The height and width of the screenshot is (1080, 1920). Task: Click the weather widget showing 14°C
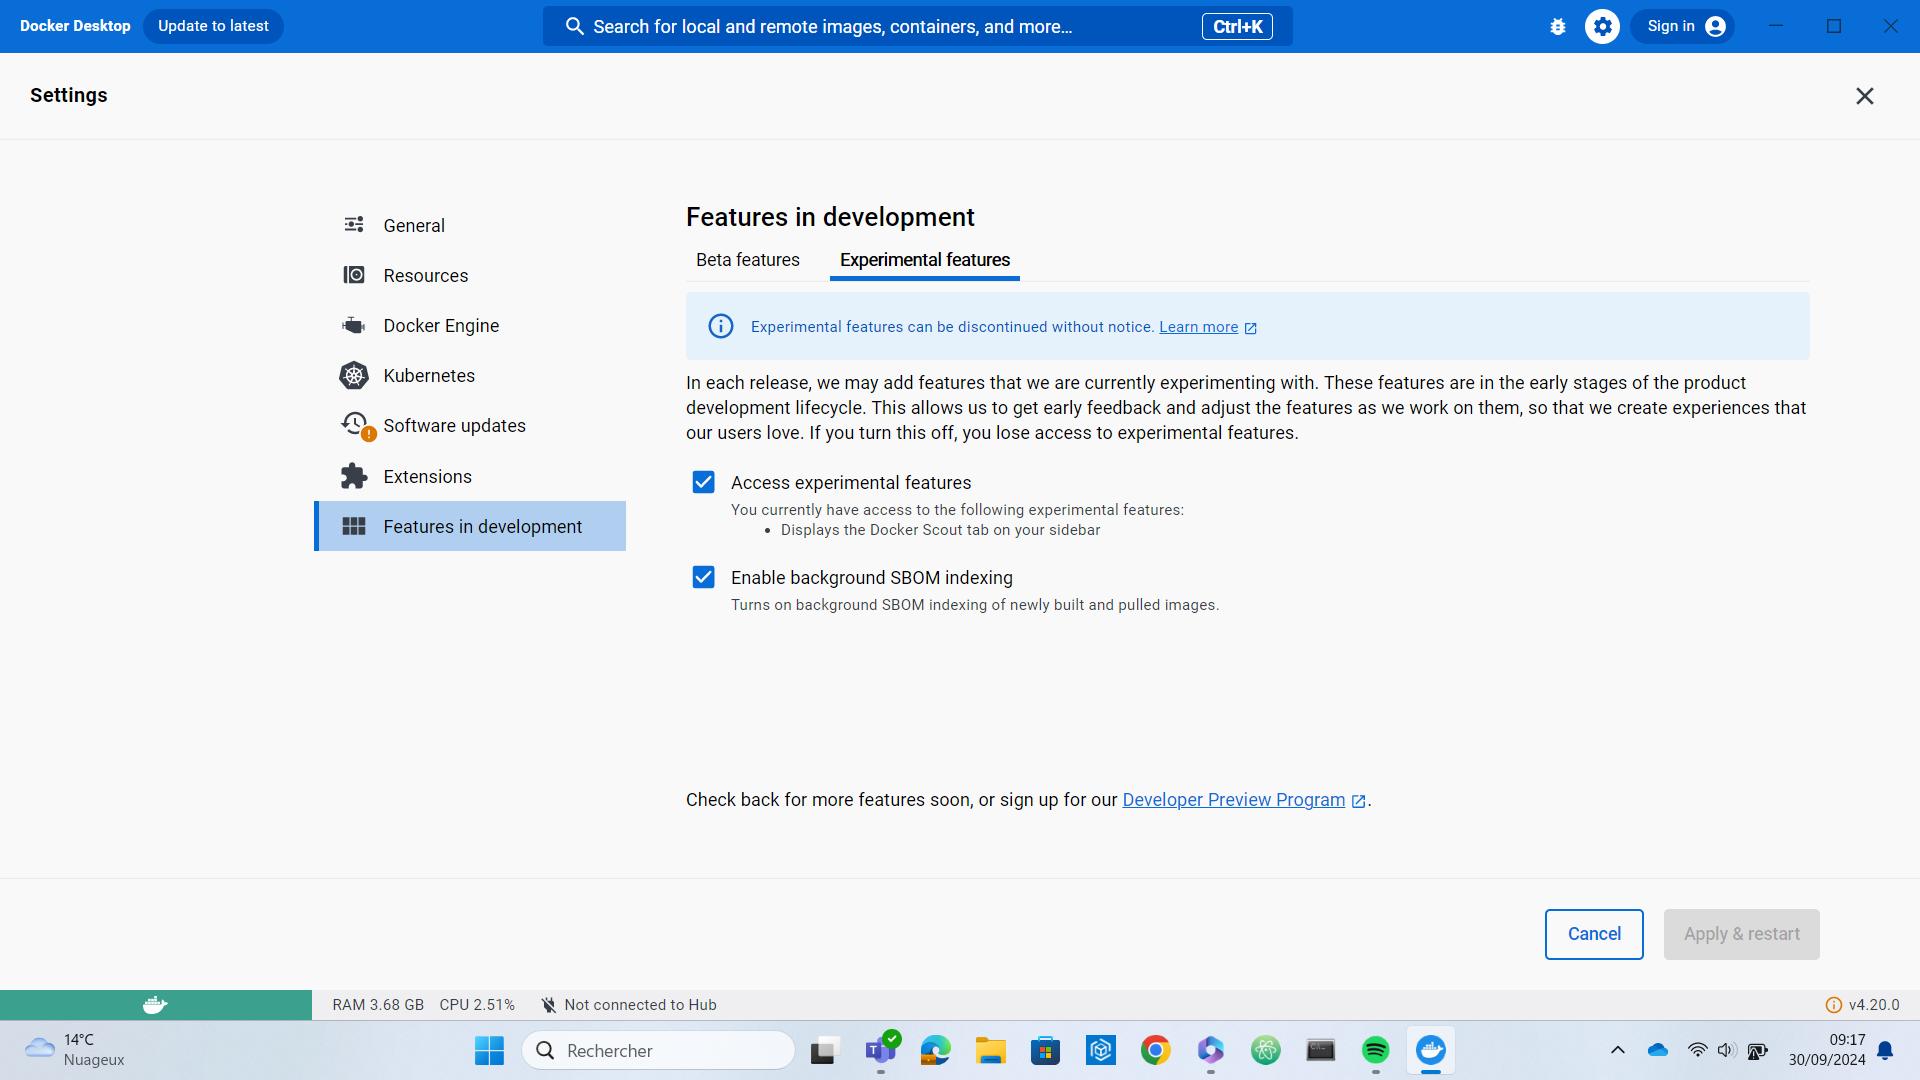coord(75,1050)
